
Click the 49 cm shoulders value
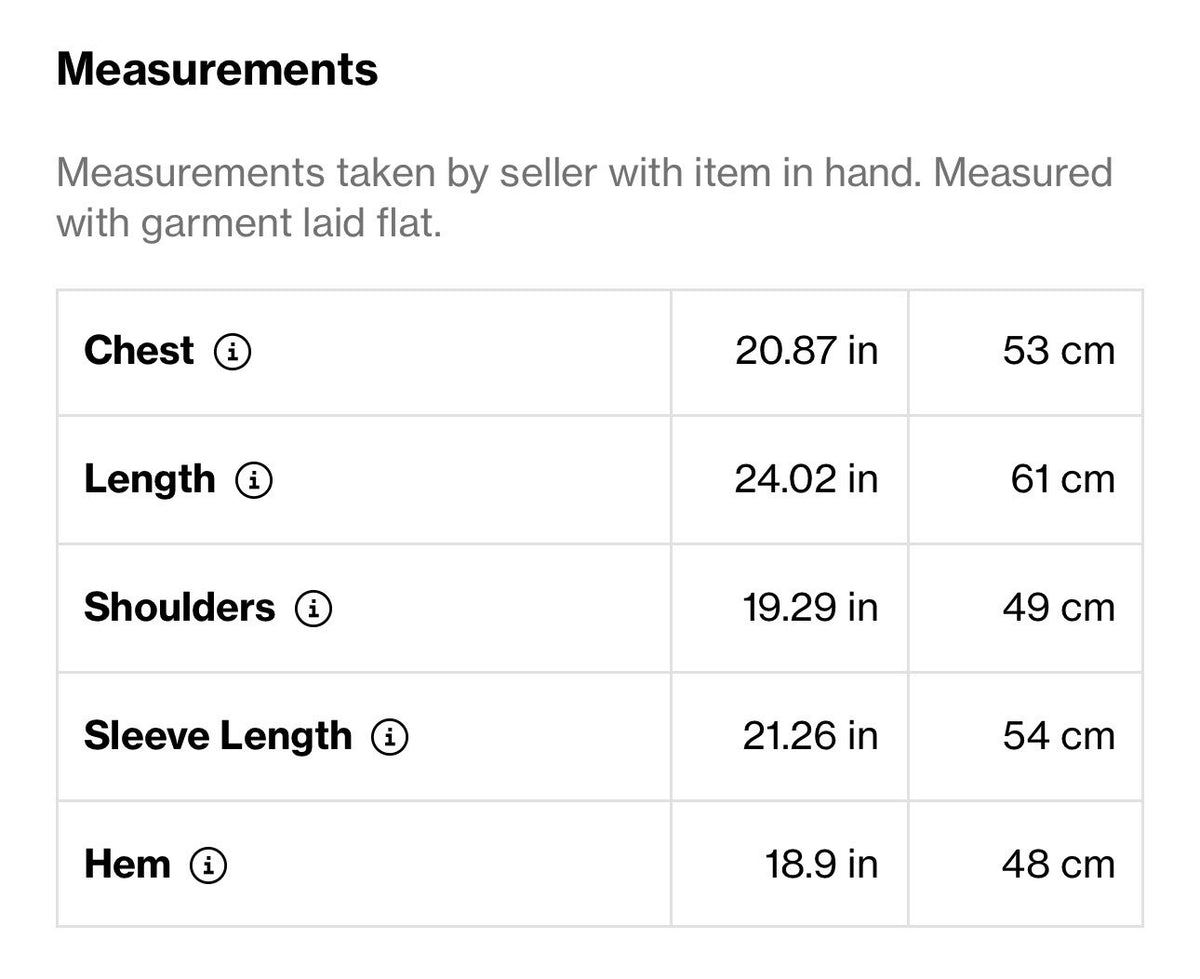click(1058, 608)
